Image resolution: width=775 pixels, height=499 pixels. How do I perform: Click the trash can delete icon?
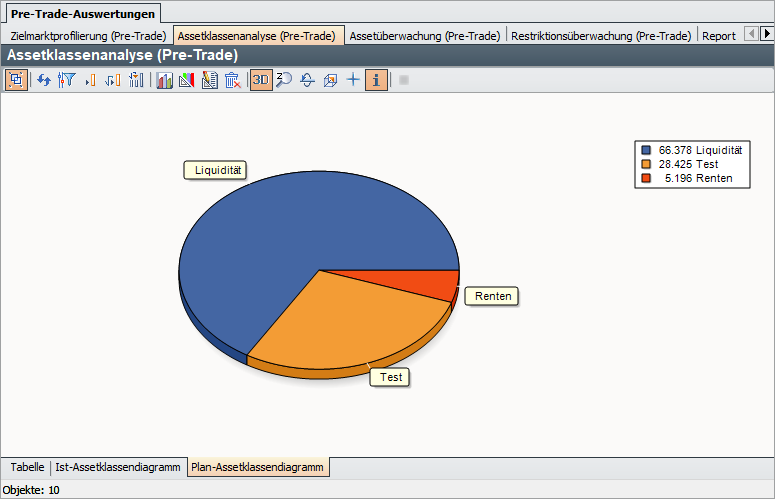[232, 80]
